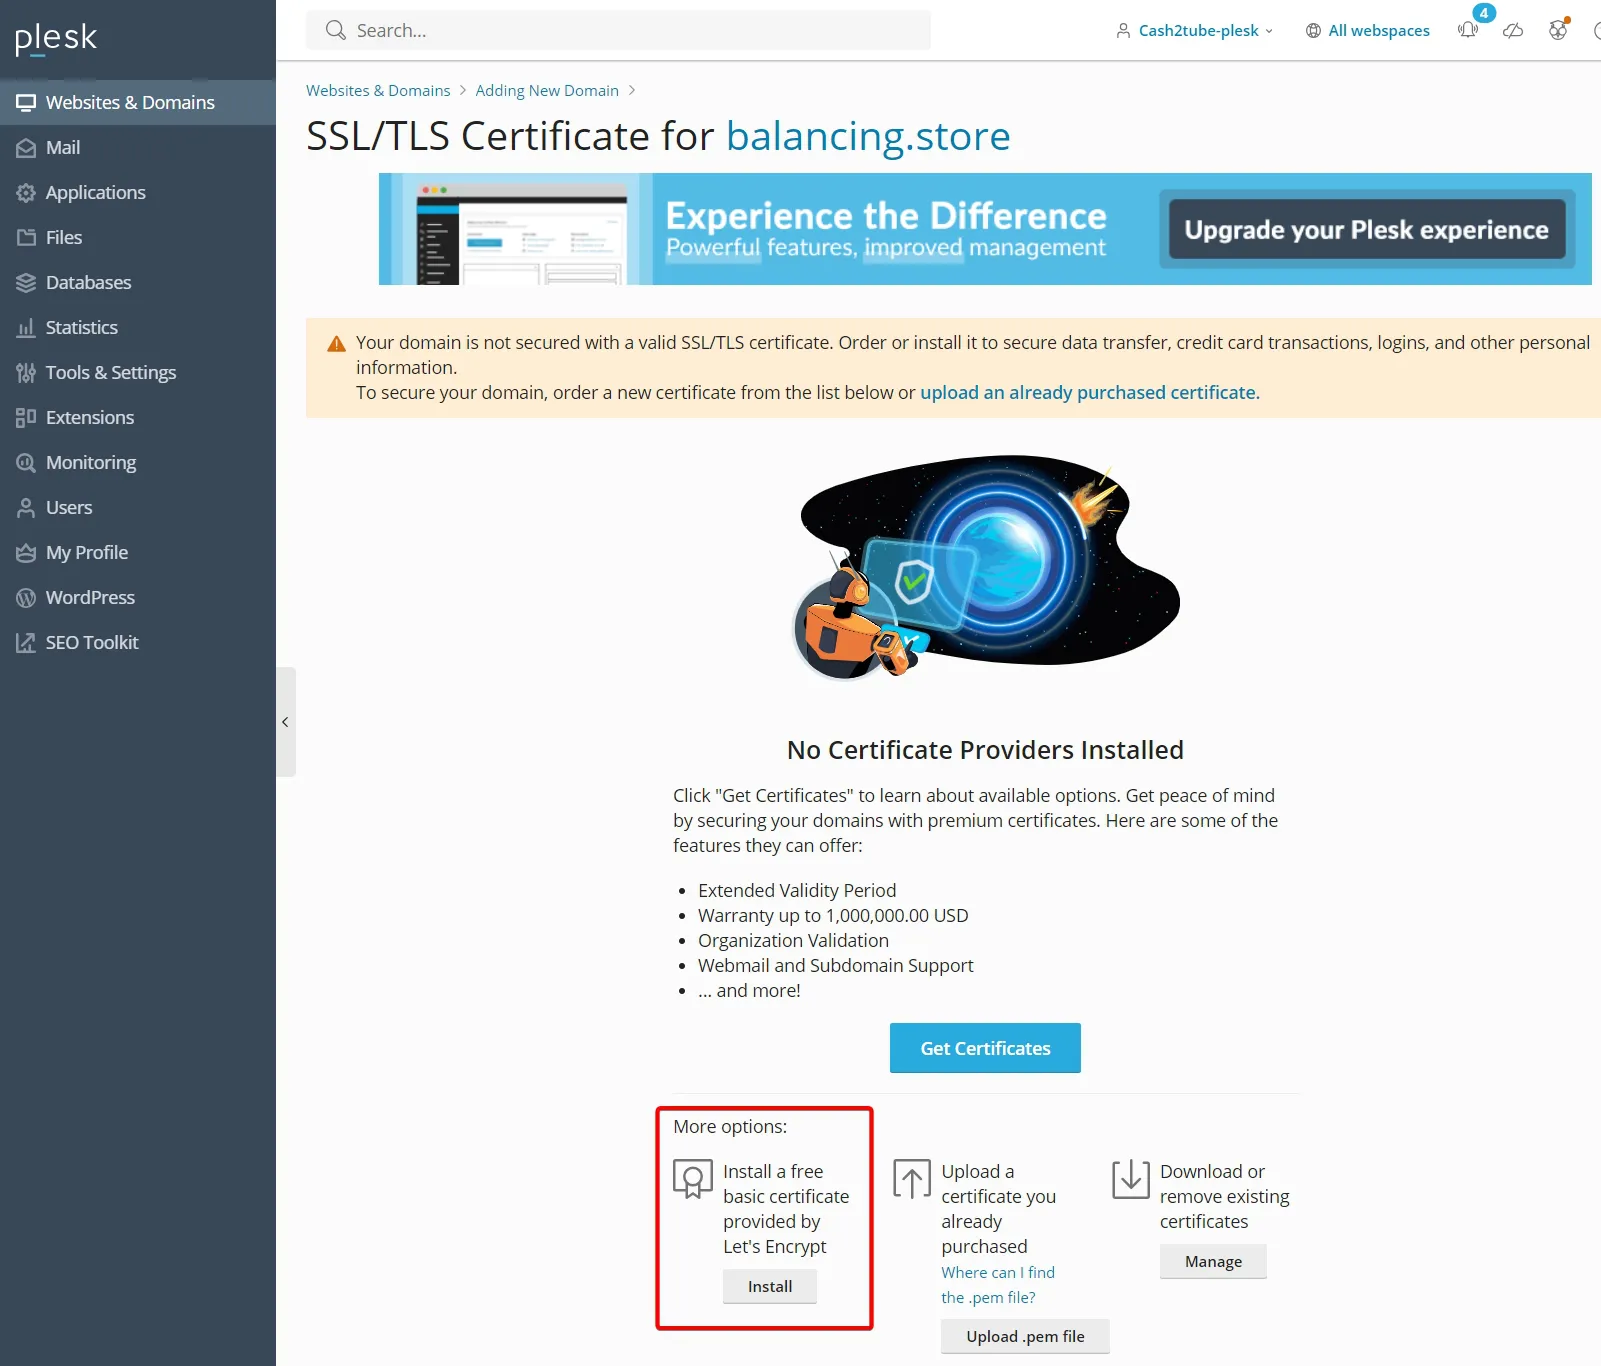Click the Extensions grid icon
1601x1366 pixels.
(26, 418)
